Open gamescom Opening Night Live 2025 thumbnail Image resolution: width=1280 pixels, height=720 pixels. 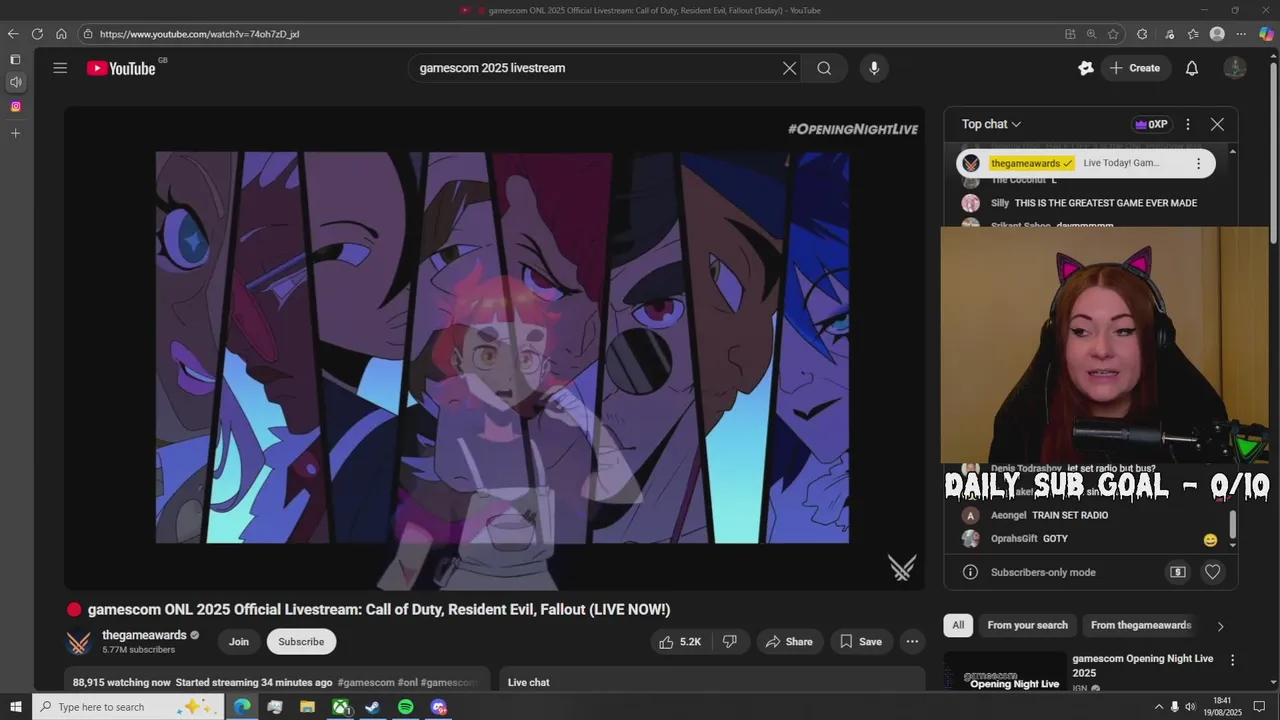[1005, 671]
